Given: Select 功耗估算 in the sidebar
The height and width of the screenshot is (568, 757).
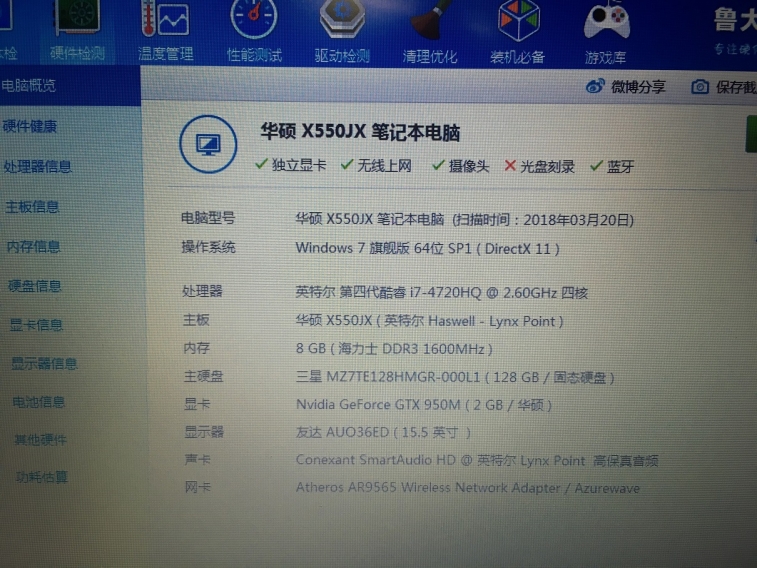Looking at the screenshot, I should click(42, 477).
